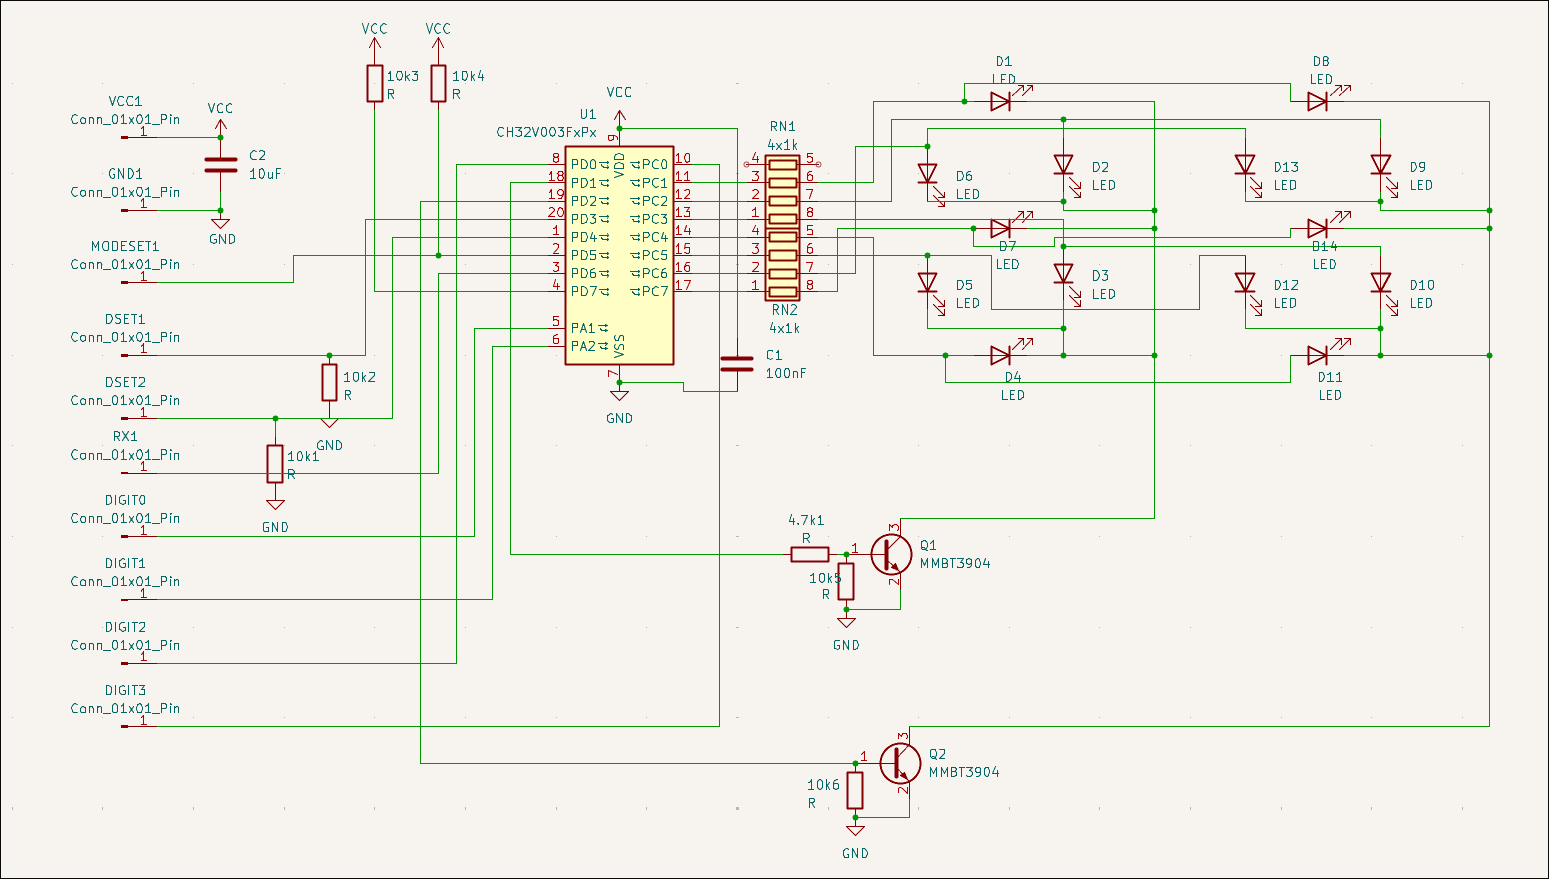Click the C1 100nF capacitor symbol
Screen dimensions: 1549x879
tap(737, 364)
